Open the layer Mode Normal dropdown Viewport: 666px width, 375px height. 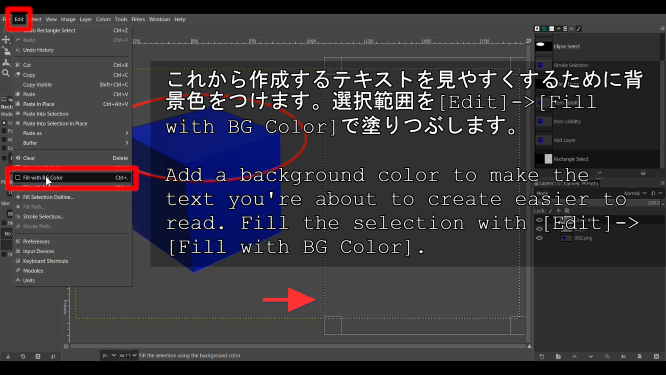click(635, 193)
